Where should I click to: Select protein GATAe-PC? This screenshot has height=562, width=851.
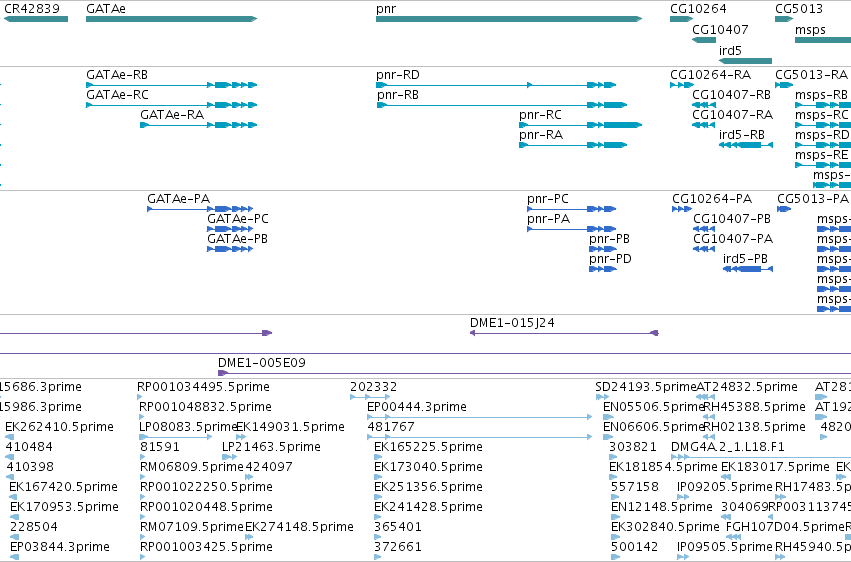click(230, 229)
